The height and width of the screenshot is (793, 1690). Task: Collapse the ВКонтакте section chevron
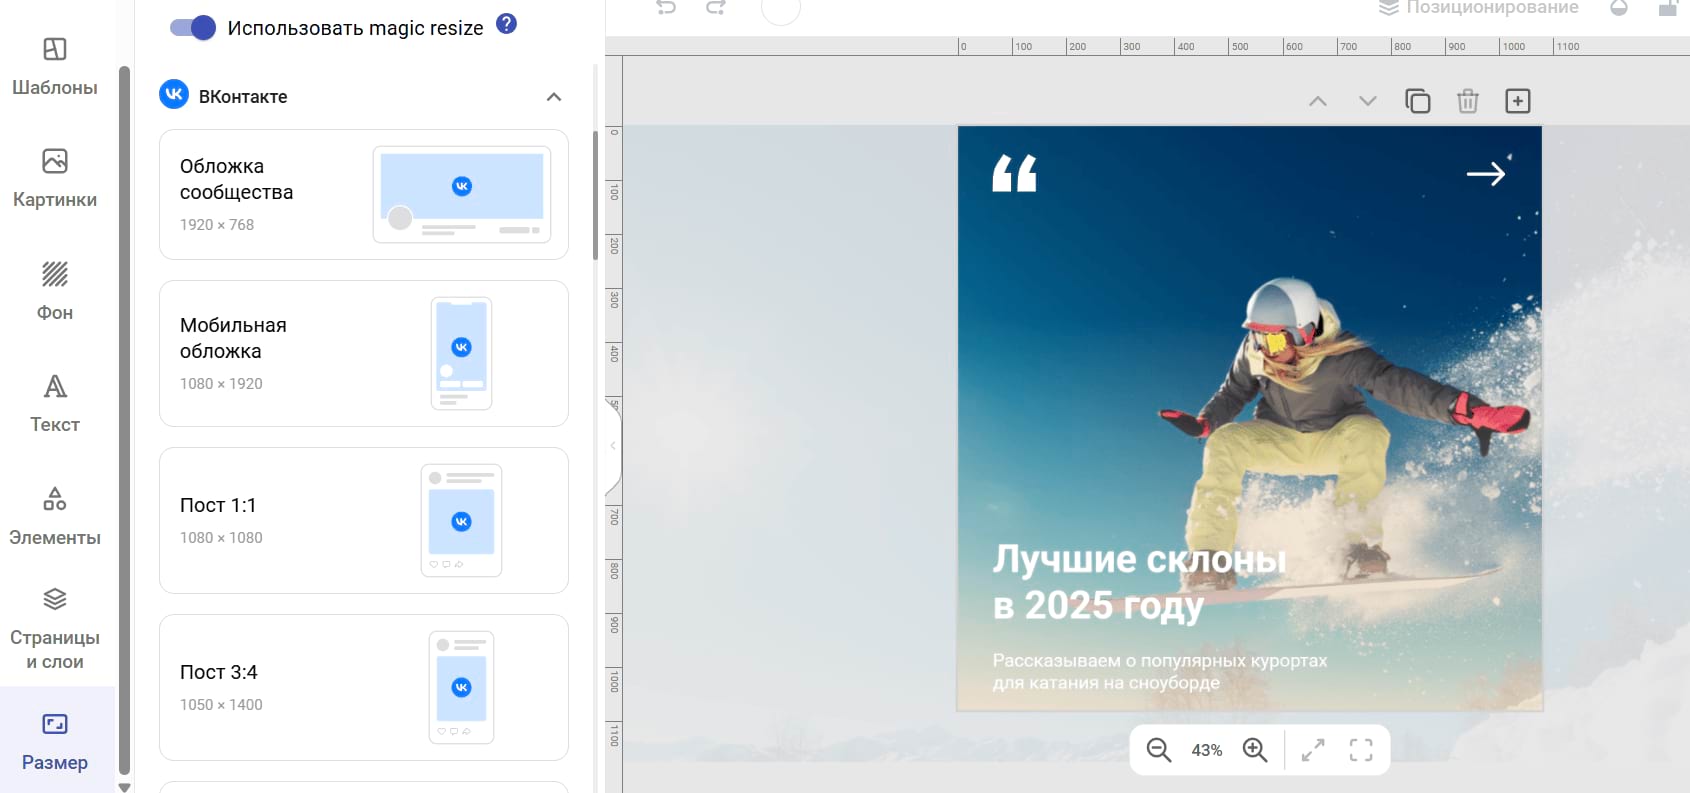554,97
